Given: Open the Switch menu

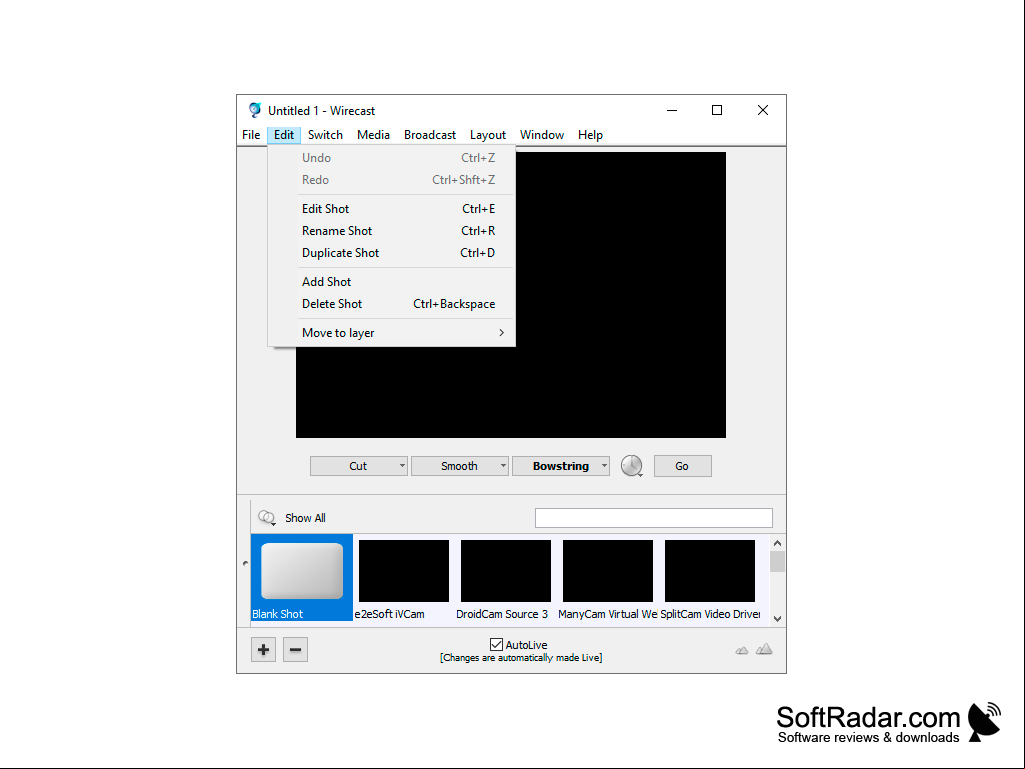Looking at the screenshot, I should [x=325, y=135].
